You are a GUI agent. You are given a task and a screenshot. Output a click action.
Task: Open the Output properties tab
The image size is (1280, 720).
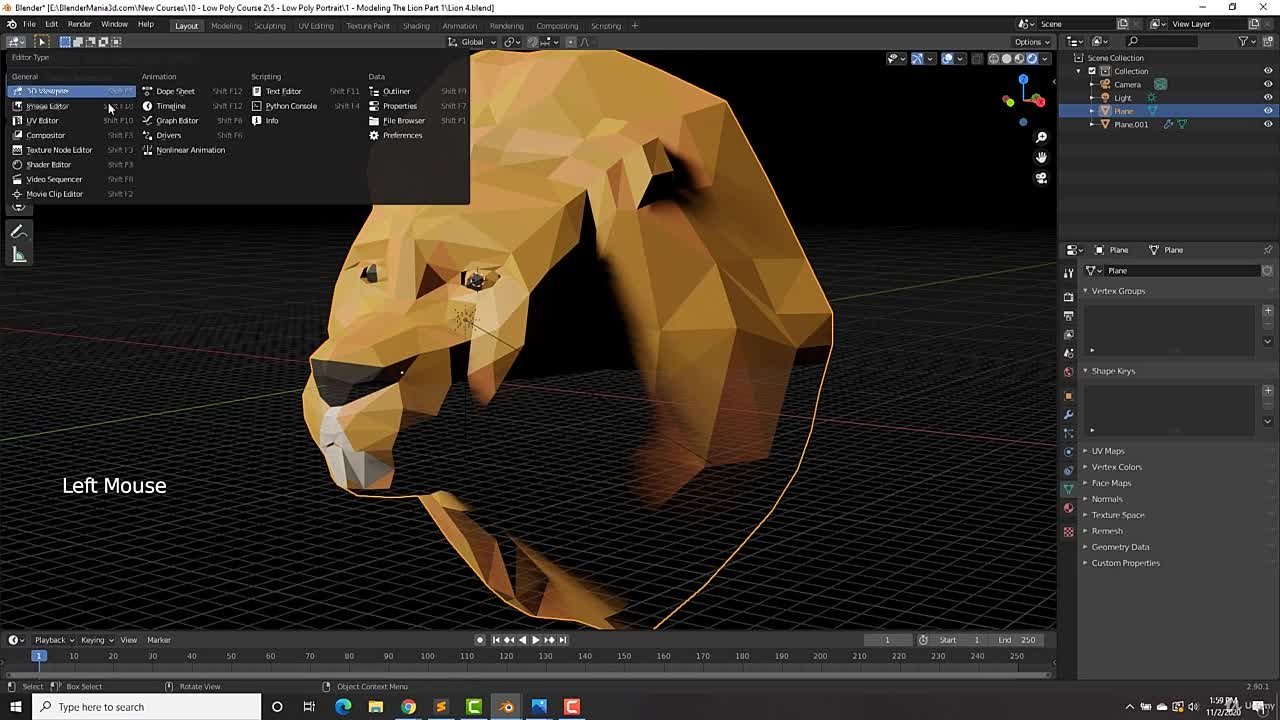[1068, 316]
